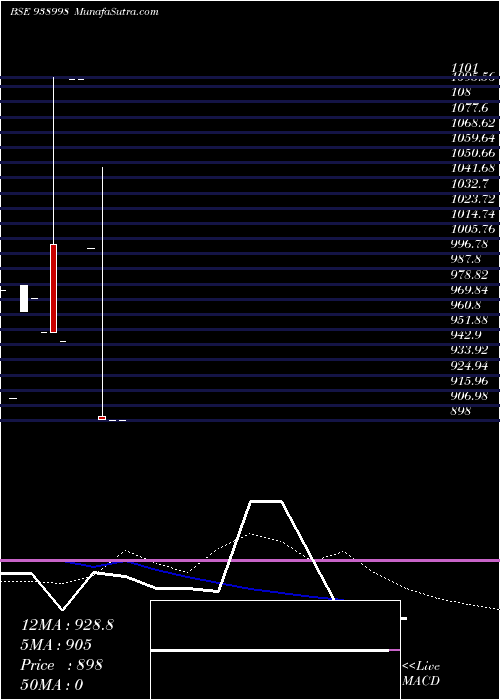The image size is (500, 700).
Task: Click the small red candle near 898
Action: [x=102, y=418]
